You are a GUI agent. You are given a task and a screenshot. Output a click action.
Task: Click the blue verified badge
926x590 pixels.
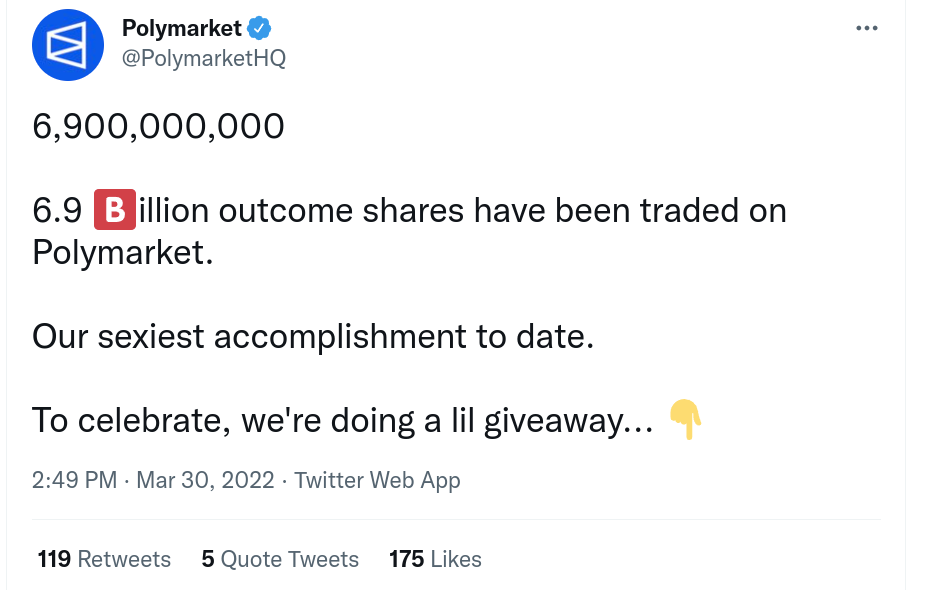pyautogui.click(x=259, y=29)
